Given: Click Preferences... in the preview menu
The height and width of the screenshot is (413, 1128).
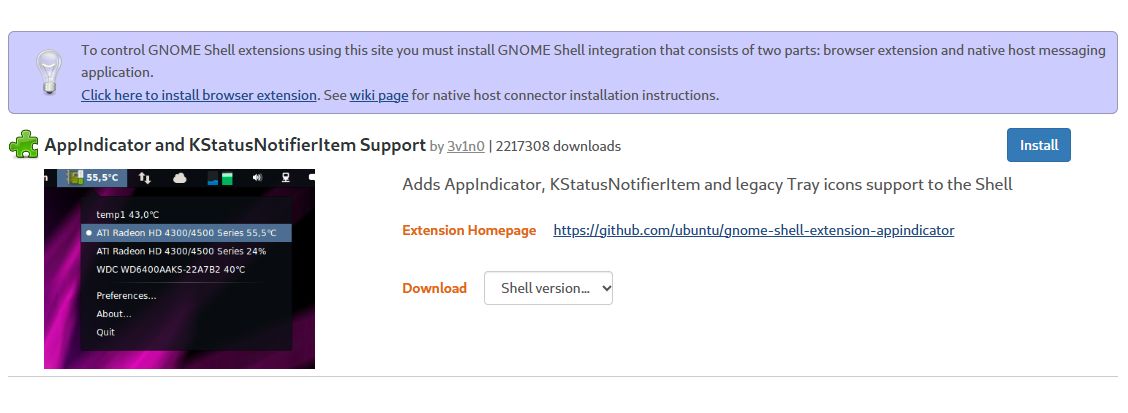Looking at the screenshot, I should 126,296.
